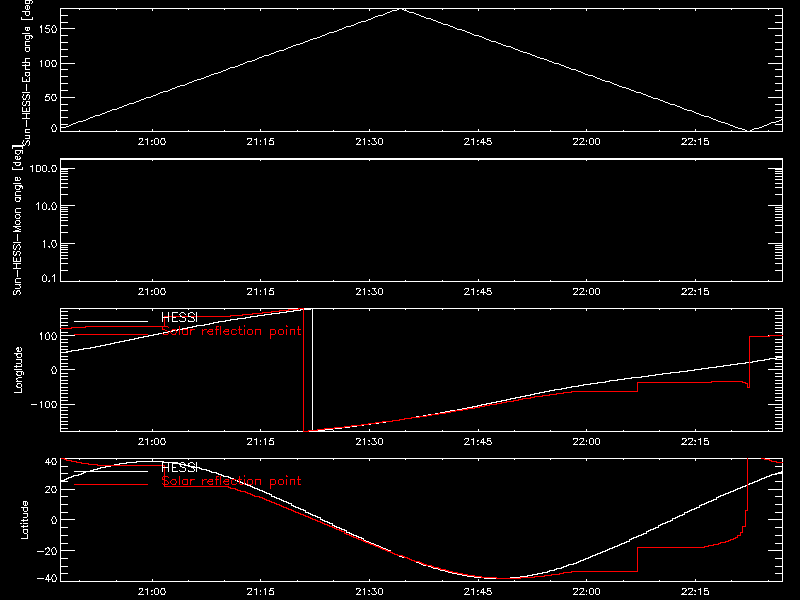Click 21:00 under the Moon angle plot
Viewport: 800px width, 600px height.
coord(152,292)
